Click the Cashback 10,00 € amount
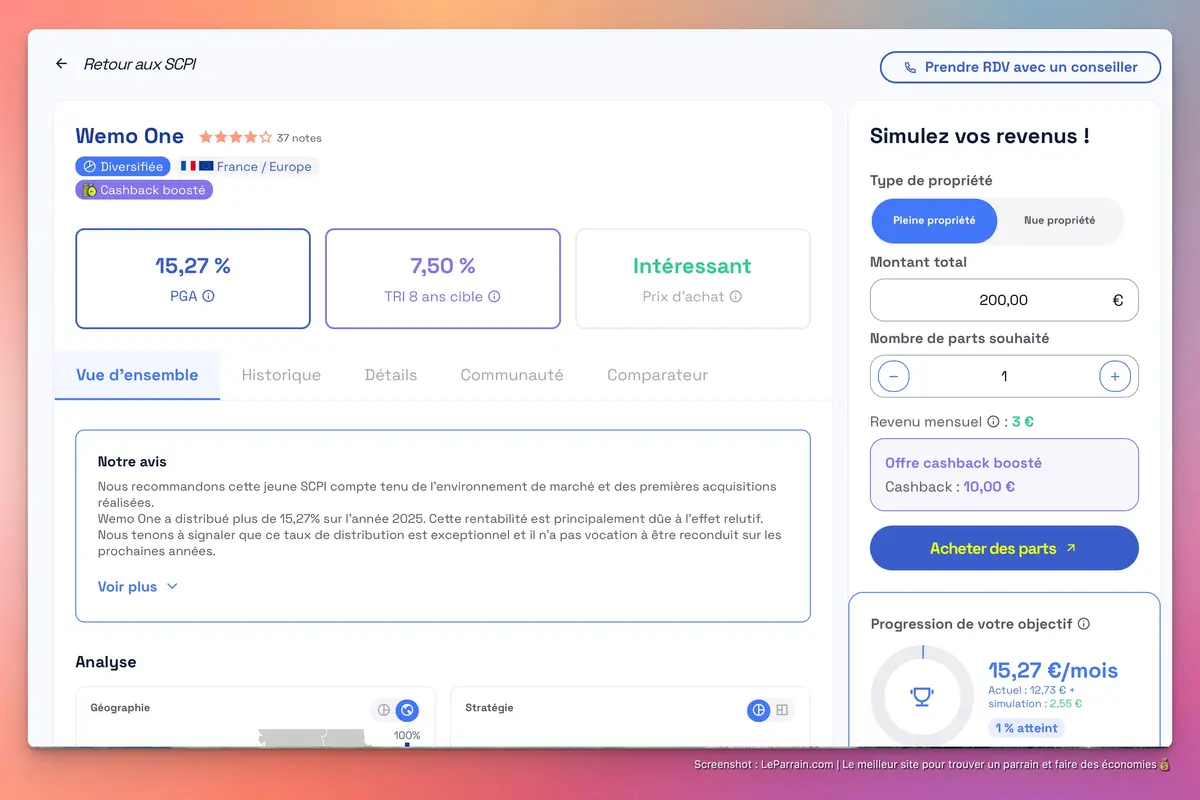 pos(989,487)
